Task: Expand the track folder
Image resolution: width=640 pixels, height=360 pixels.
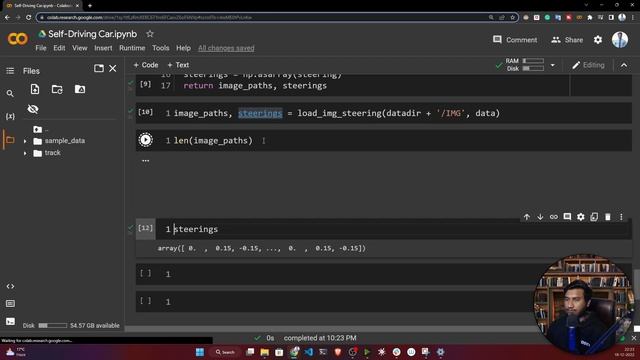Action: click(25, 153)
